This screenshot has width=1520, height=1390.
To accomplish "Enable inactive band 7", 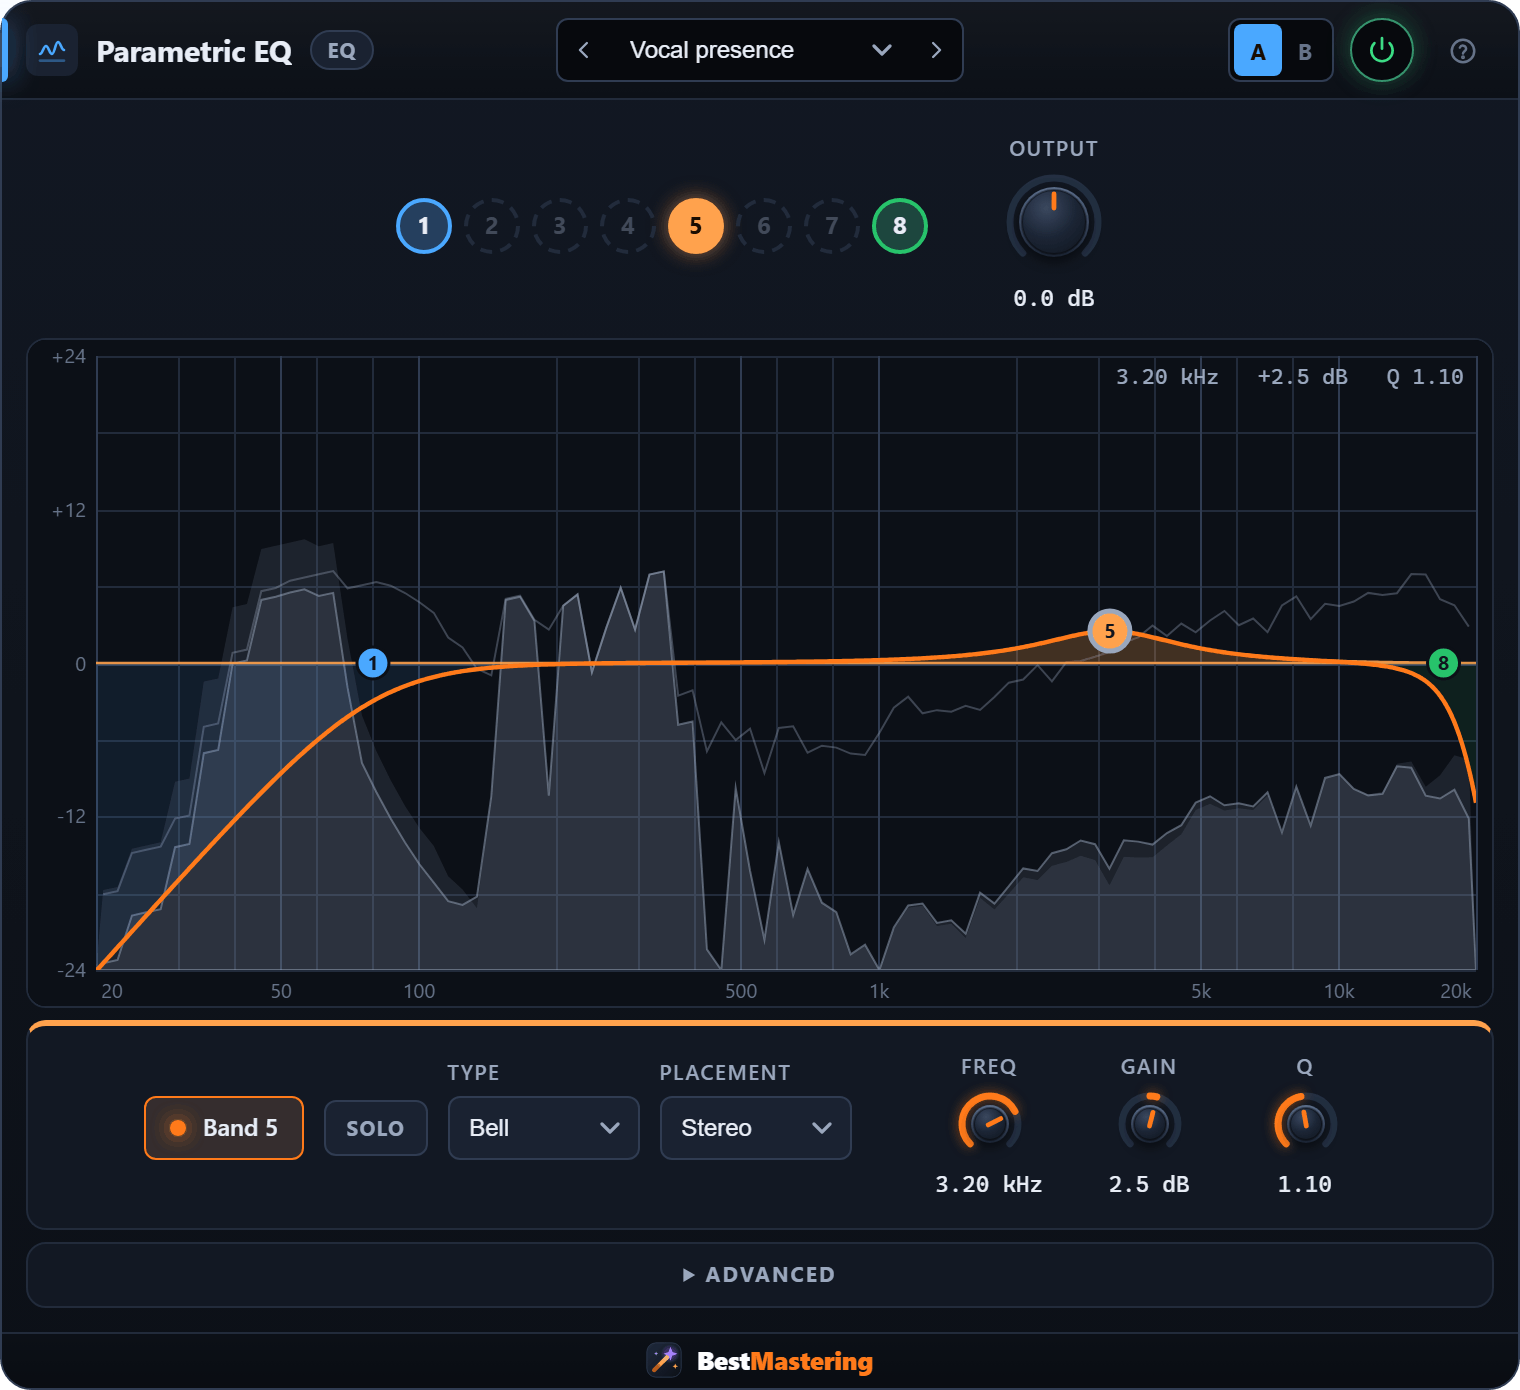I will 832,226.
